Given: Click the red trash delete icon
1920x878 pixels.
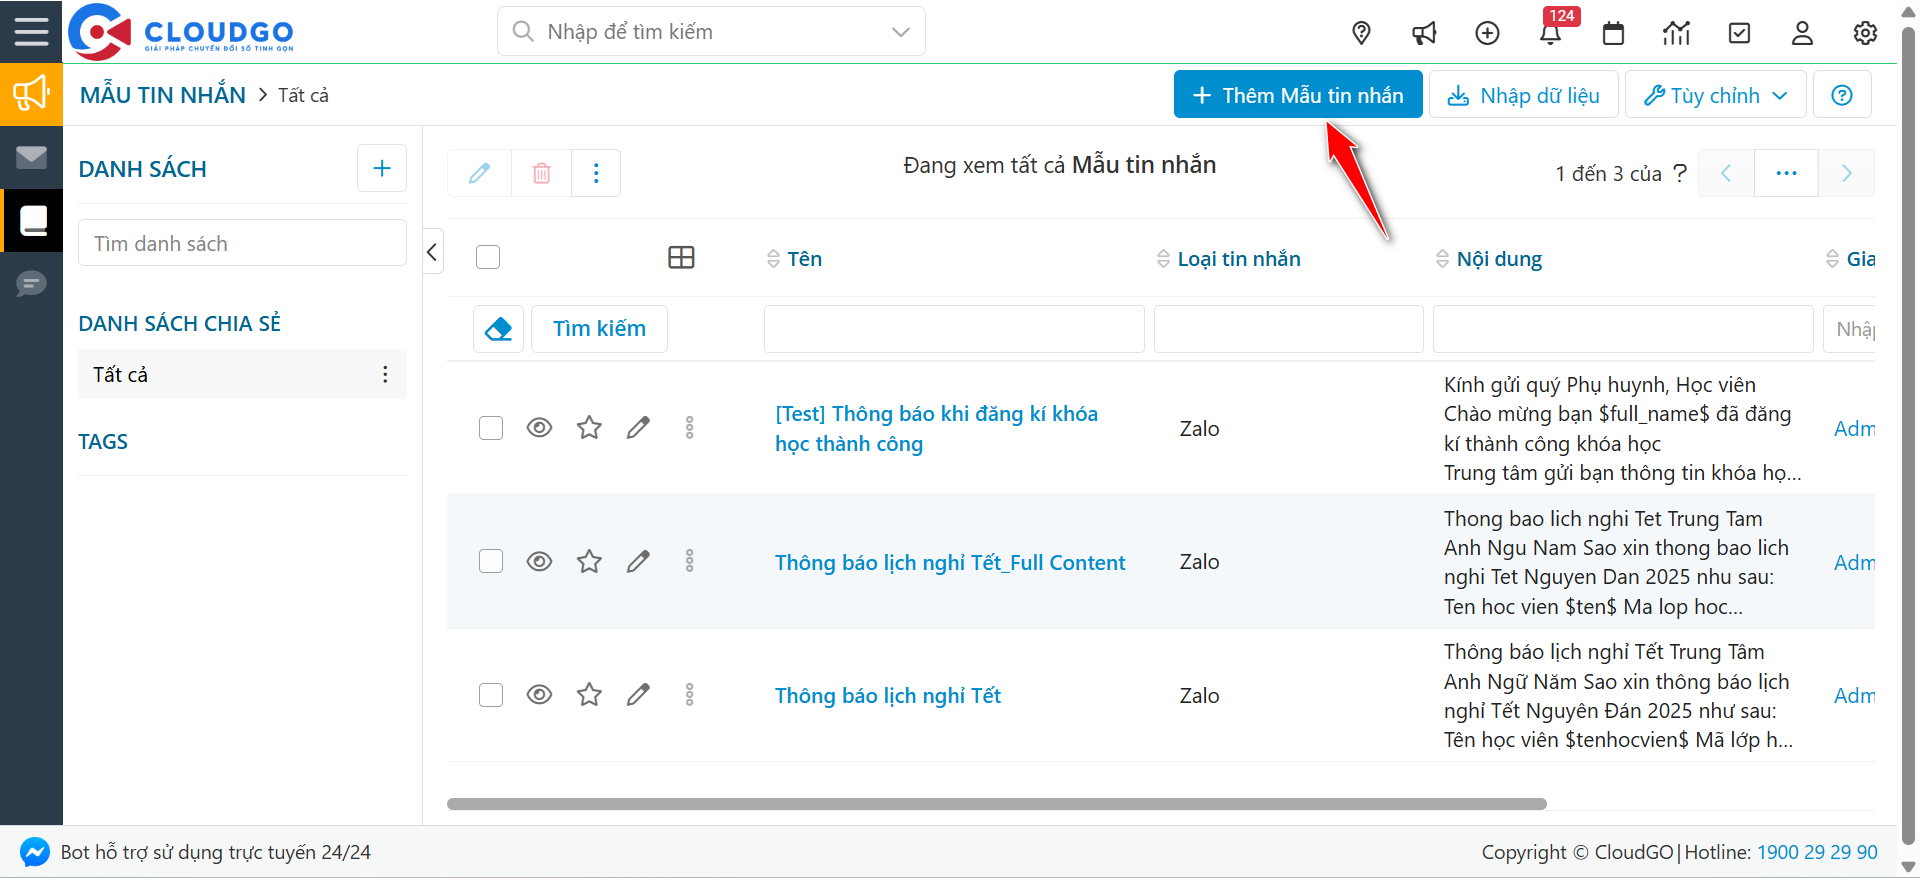Looking at the screenshot, I should [x=541, y=173].
